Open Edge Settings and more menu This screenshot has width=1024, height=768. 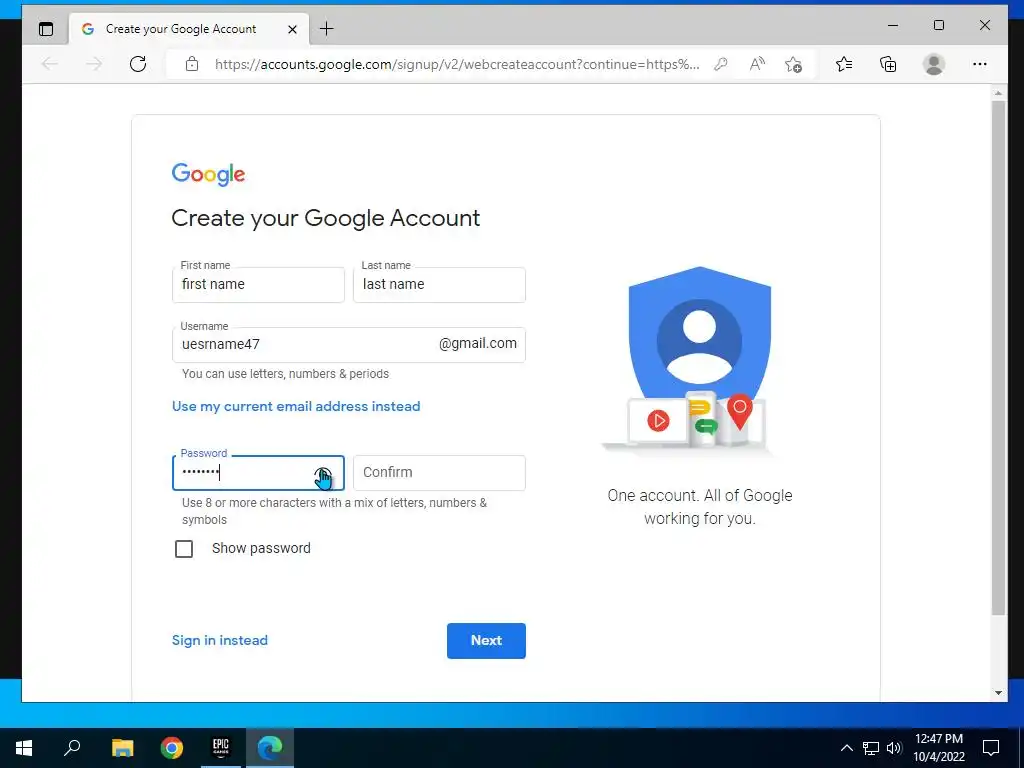tap(980, 64)
